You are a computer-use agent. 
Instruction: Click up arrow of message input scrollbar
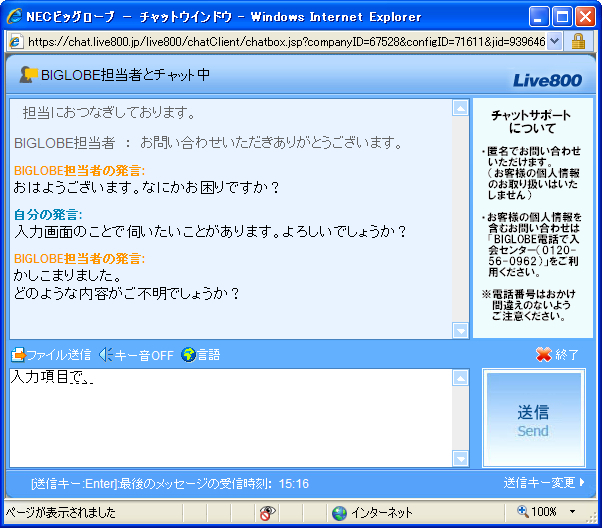click(460, 377)
